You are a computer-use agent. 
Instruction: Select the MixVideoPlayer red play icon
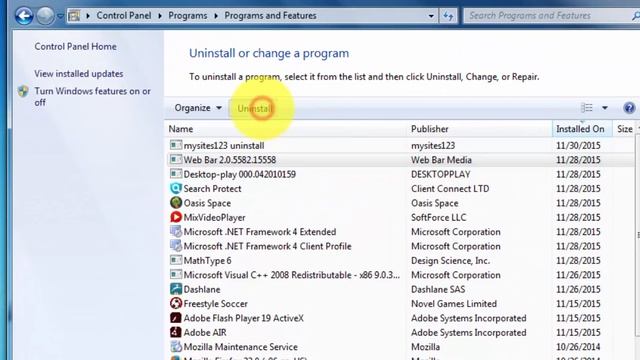tap(176, 217)
